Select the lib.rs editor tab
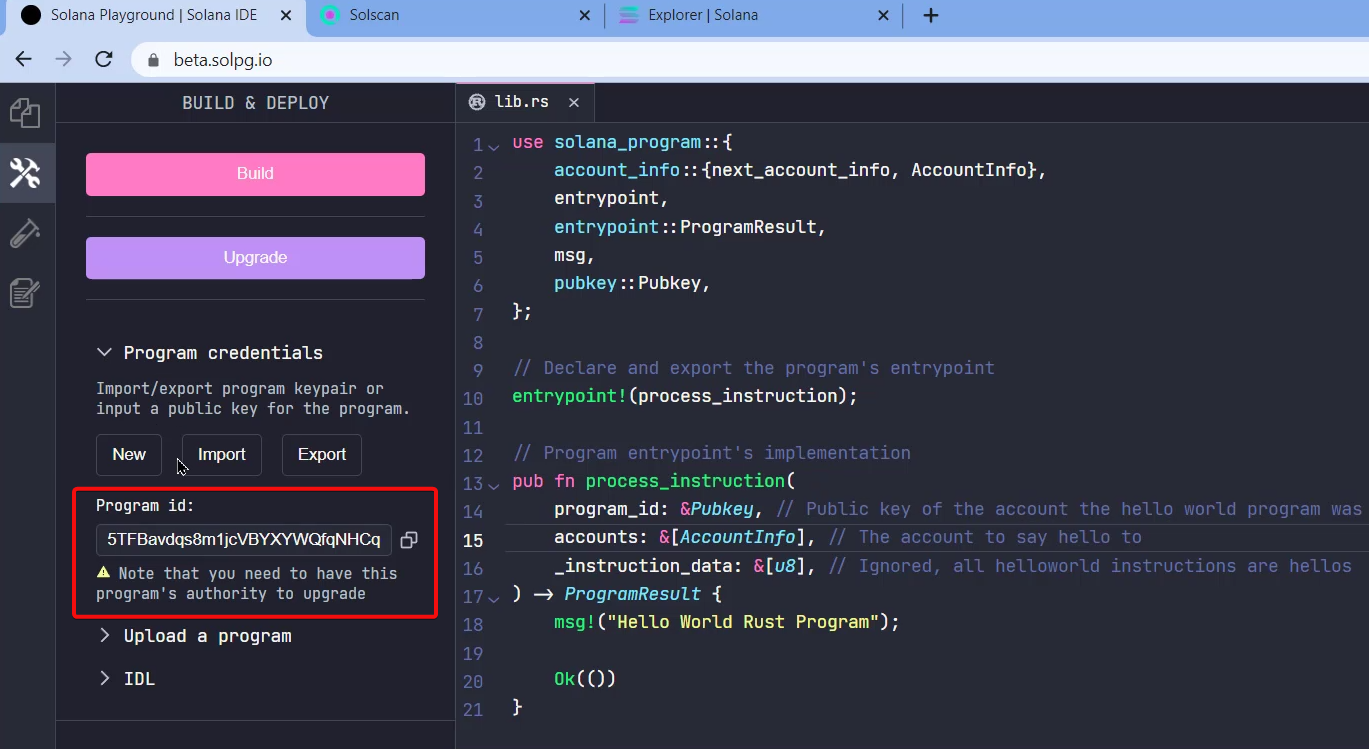Screen dimensions: 1369x749 tap(523, 102)
